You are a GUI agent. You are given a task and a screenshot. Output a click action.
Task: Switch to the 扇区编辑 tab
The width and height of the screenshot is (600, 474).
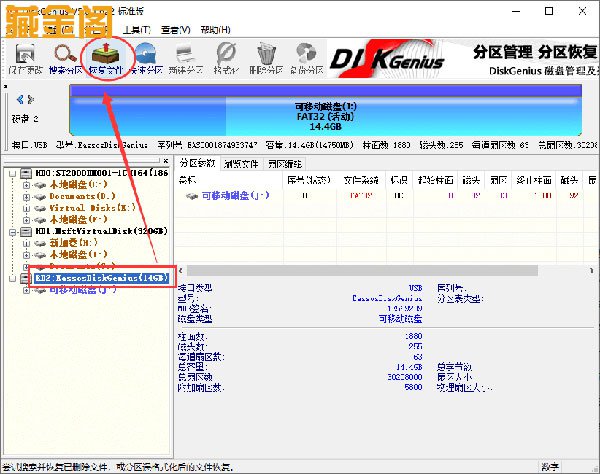coord(285,164)
